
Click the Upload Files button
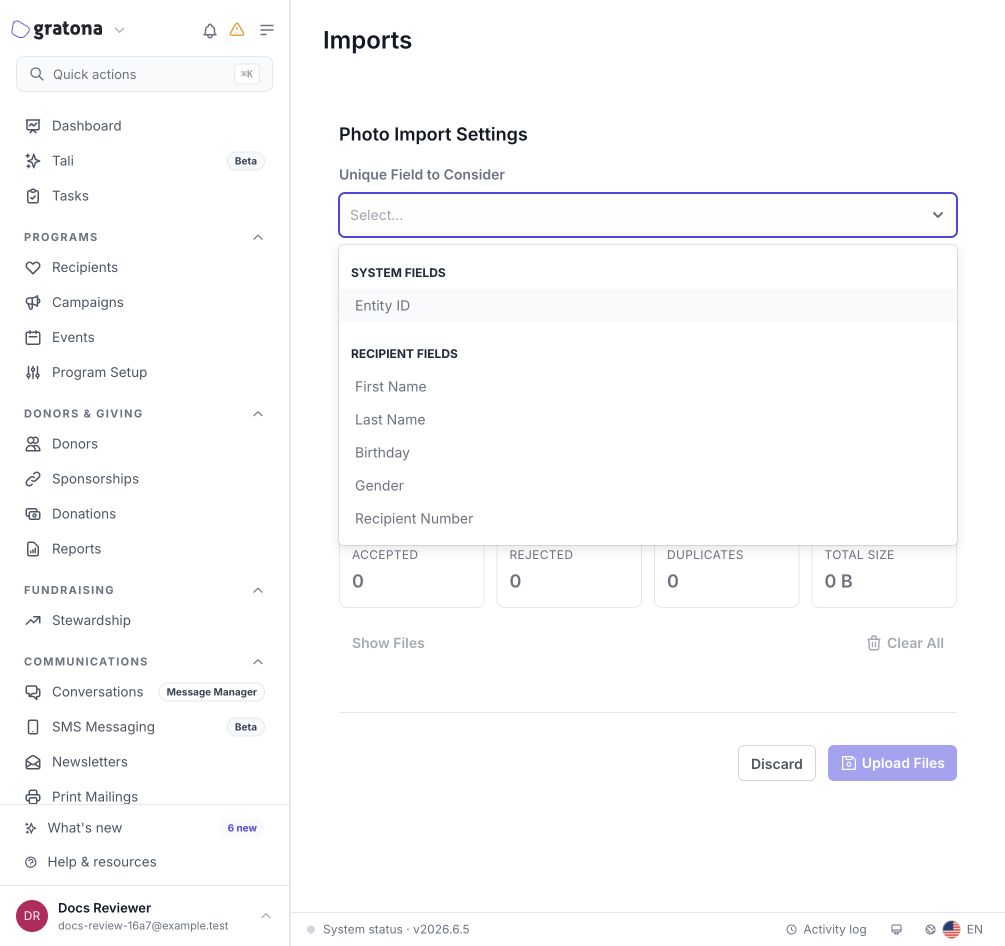(892, 763)
